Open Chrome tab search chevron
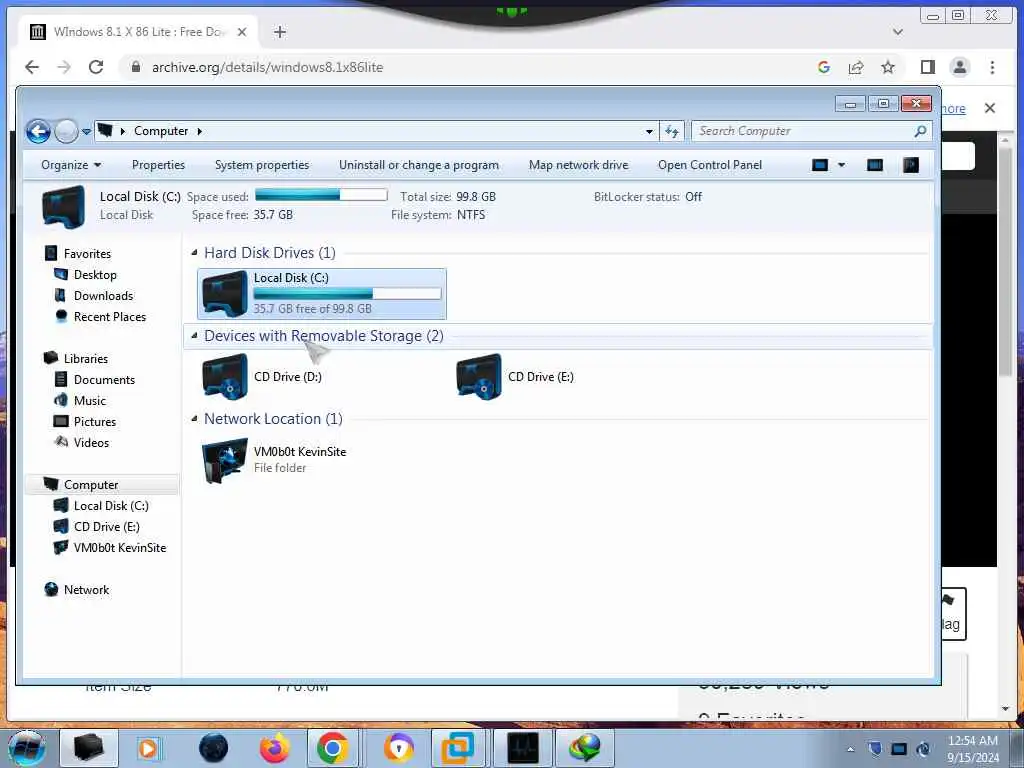Viewport: 1024px width, 768px height. (x=898, y=32)
